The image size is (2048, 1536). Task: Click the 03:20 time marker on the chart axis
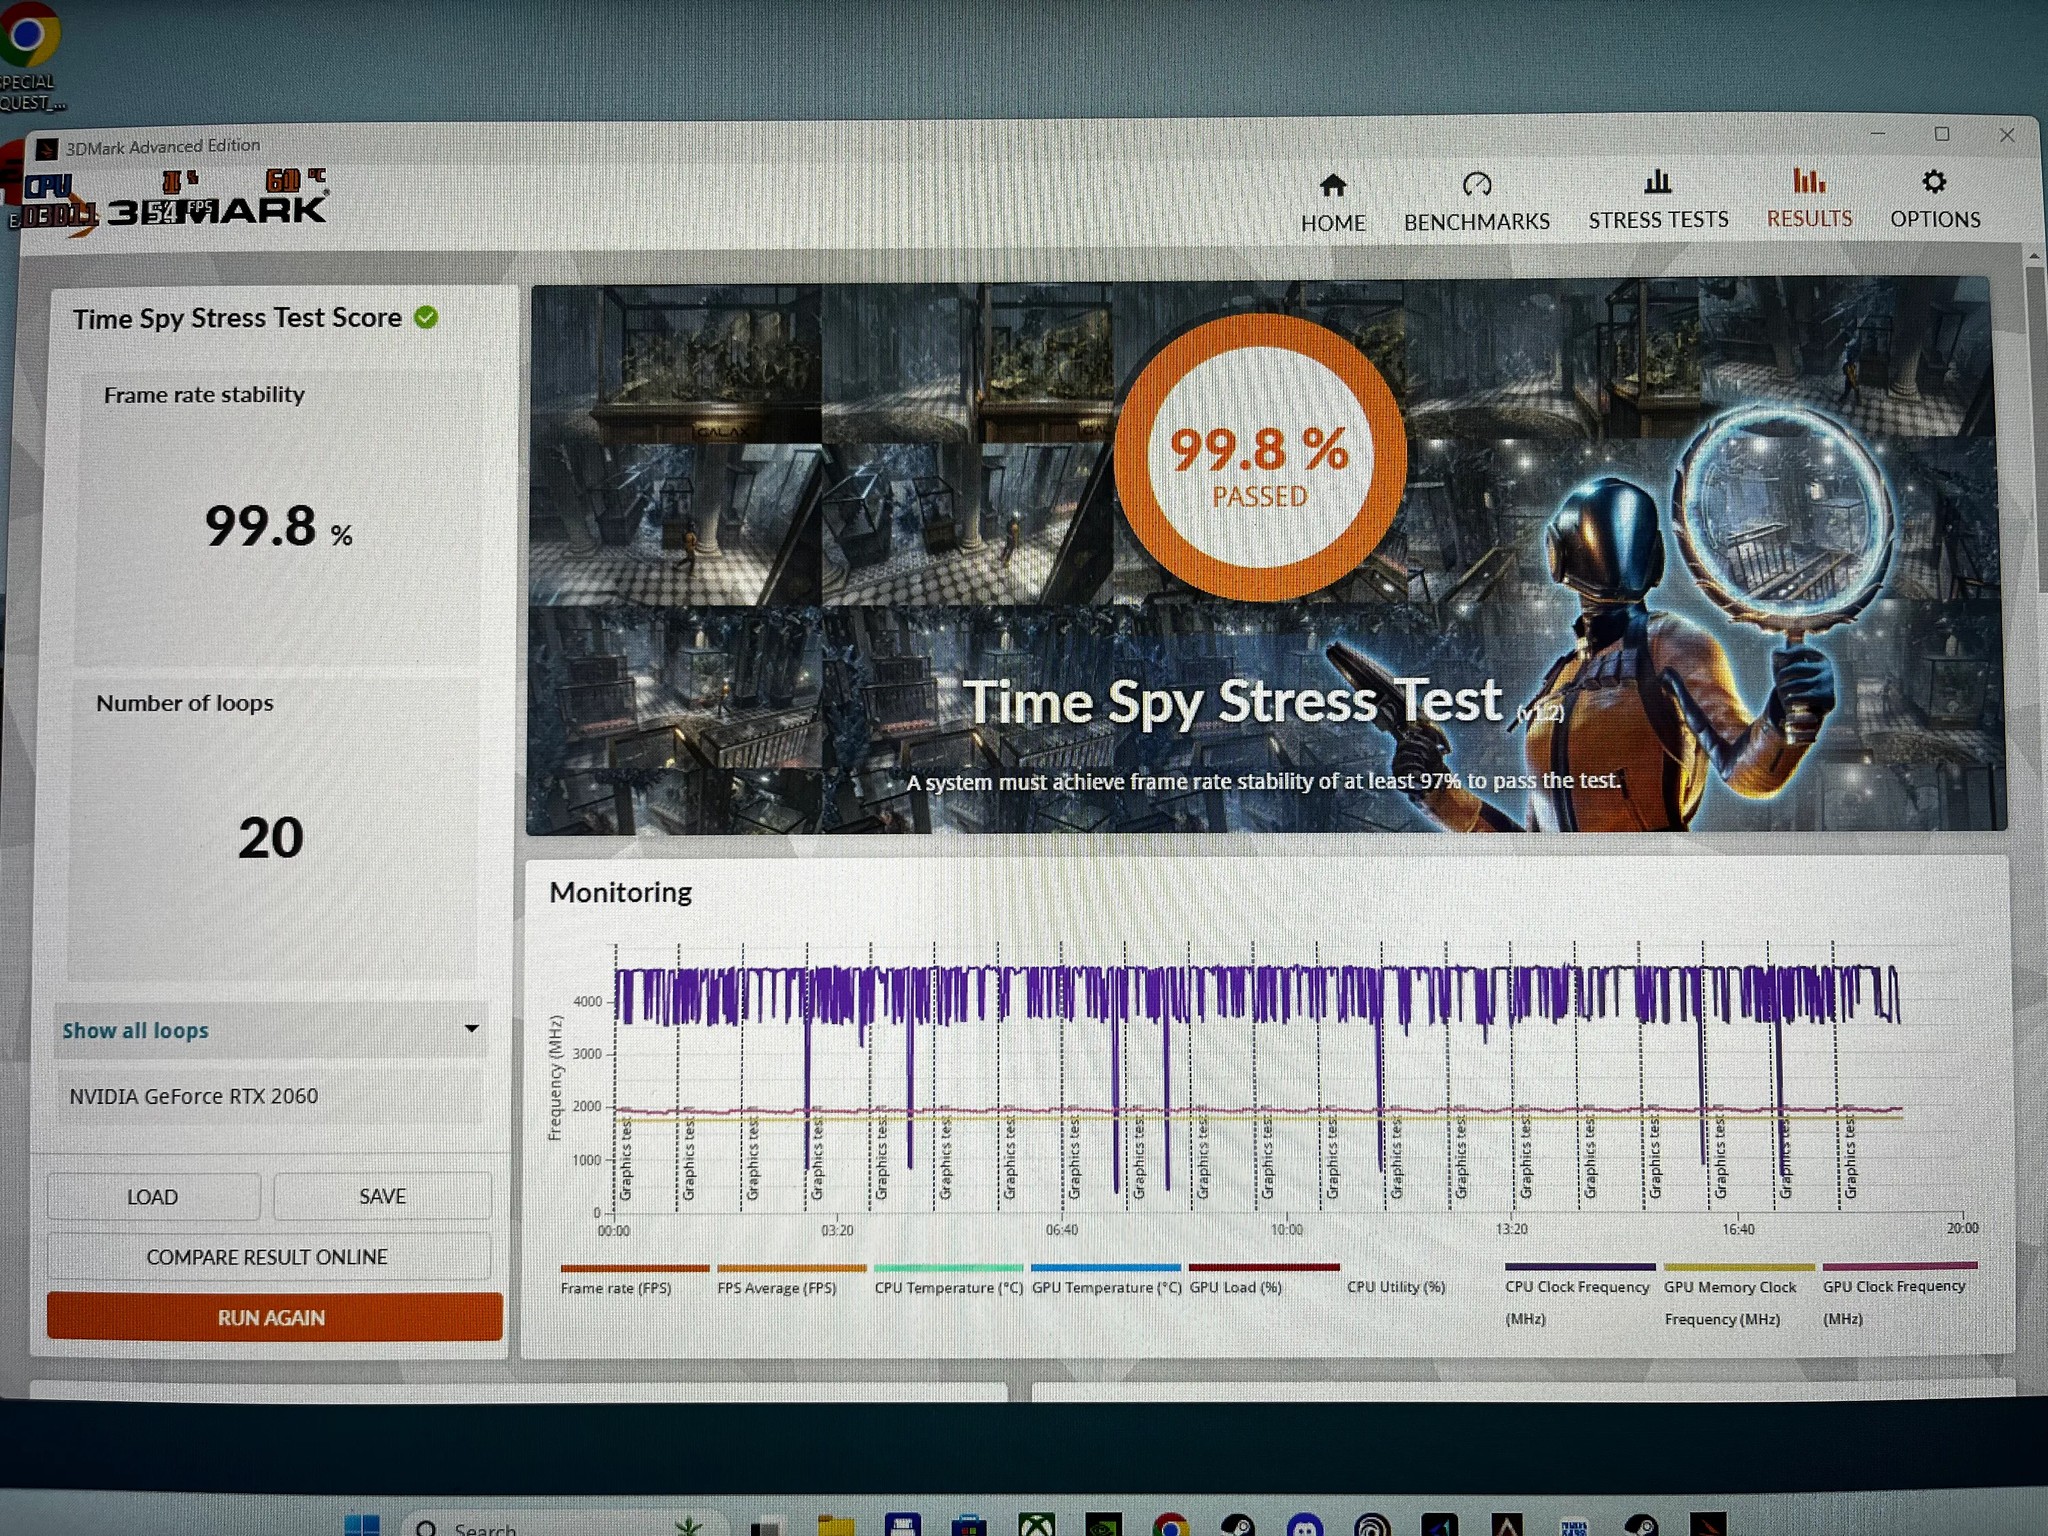pos(837,1230)
